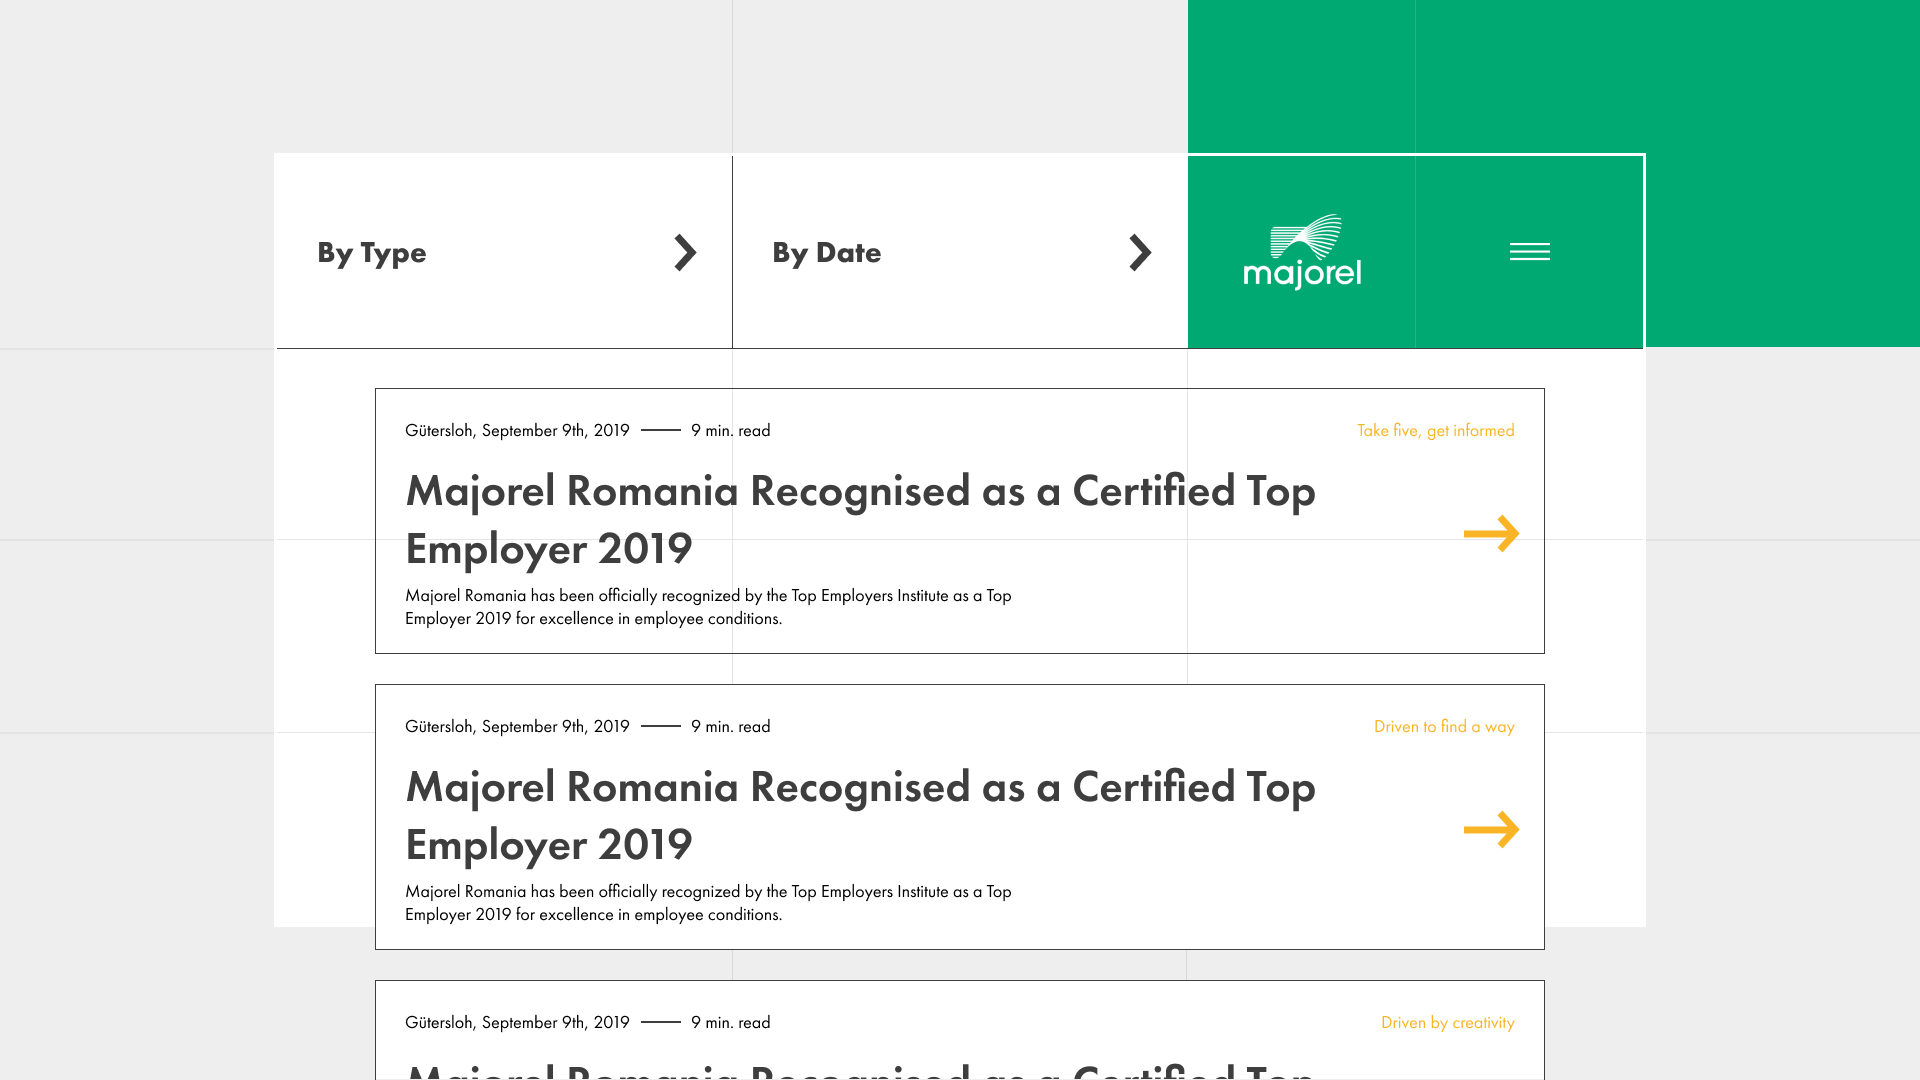
Task: Expand the By Type chevron
Action: pyautogui.click(x=685, y=253)
